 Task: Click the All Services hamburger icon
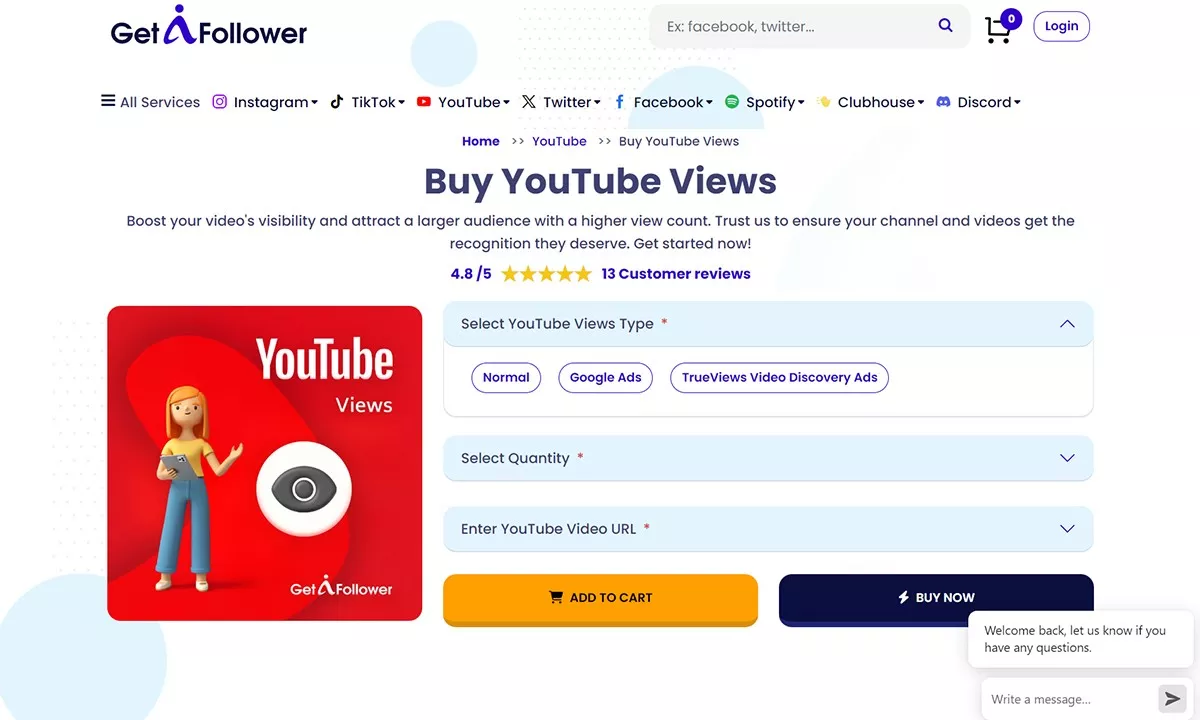coord(108,101)
